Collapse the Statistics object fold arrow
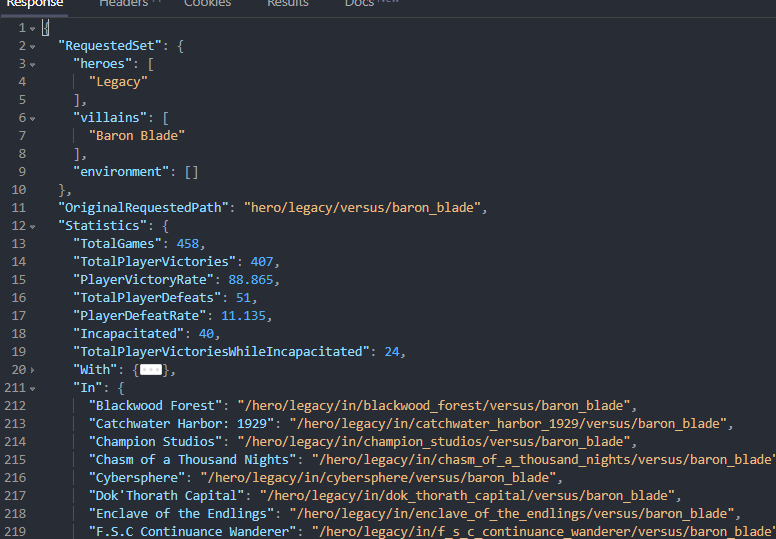The image size is (776, 539). pyautogui.click(x=33, y=227)
